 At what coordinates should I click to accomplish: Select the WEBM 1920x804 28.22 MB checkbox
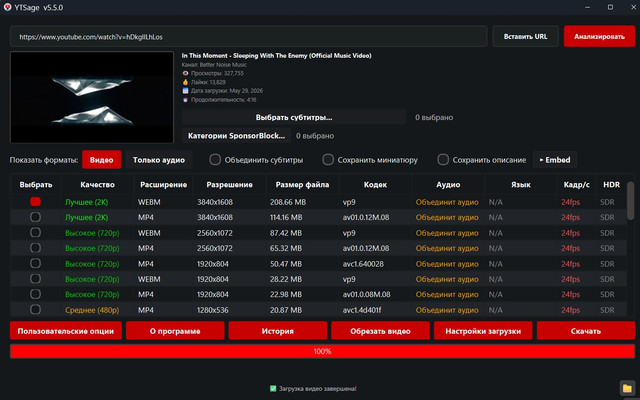point(36,279)
